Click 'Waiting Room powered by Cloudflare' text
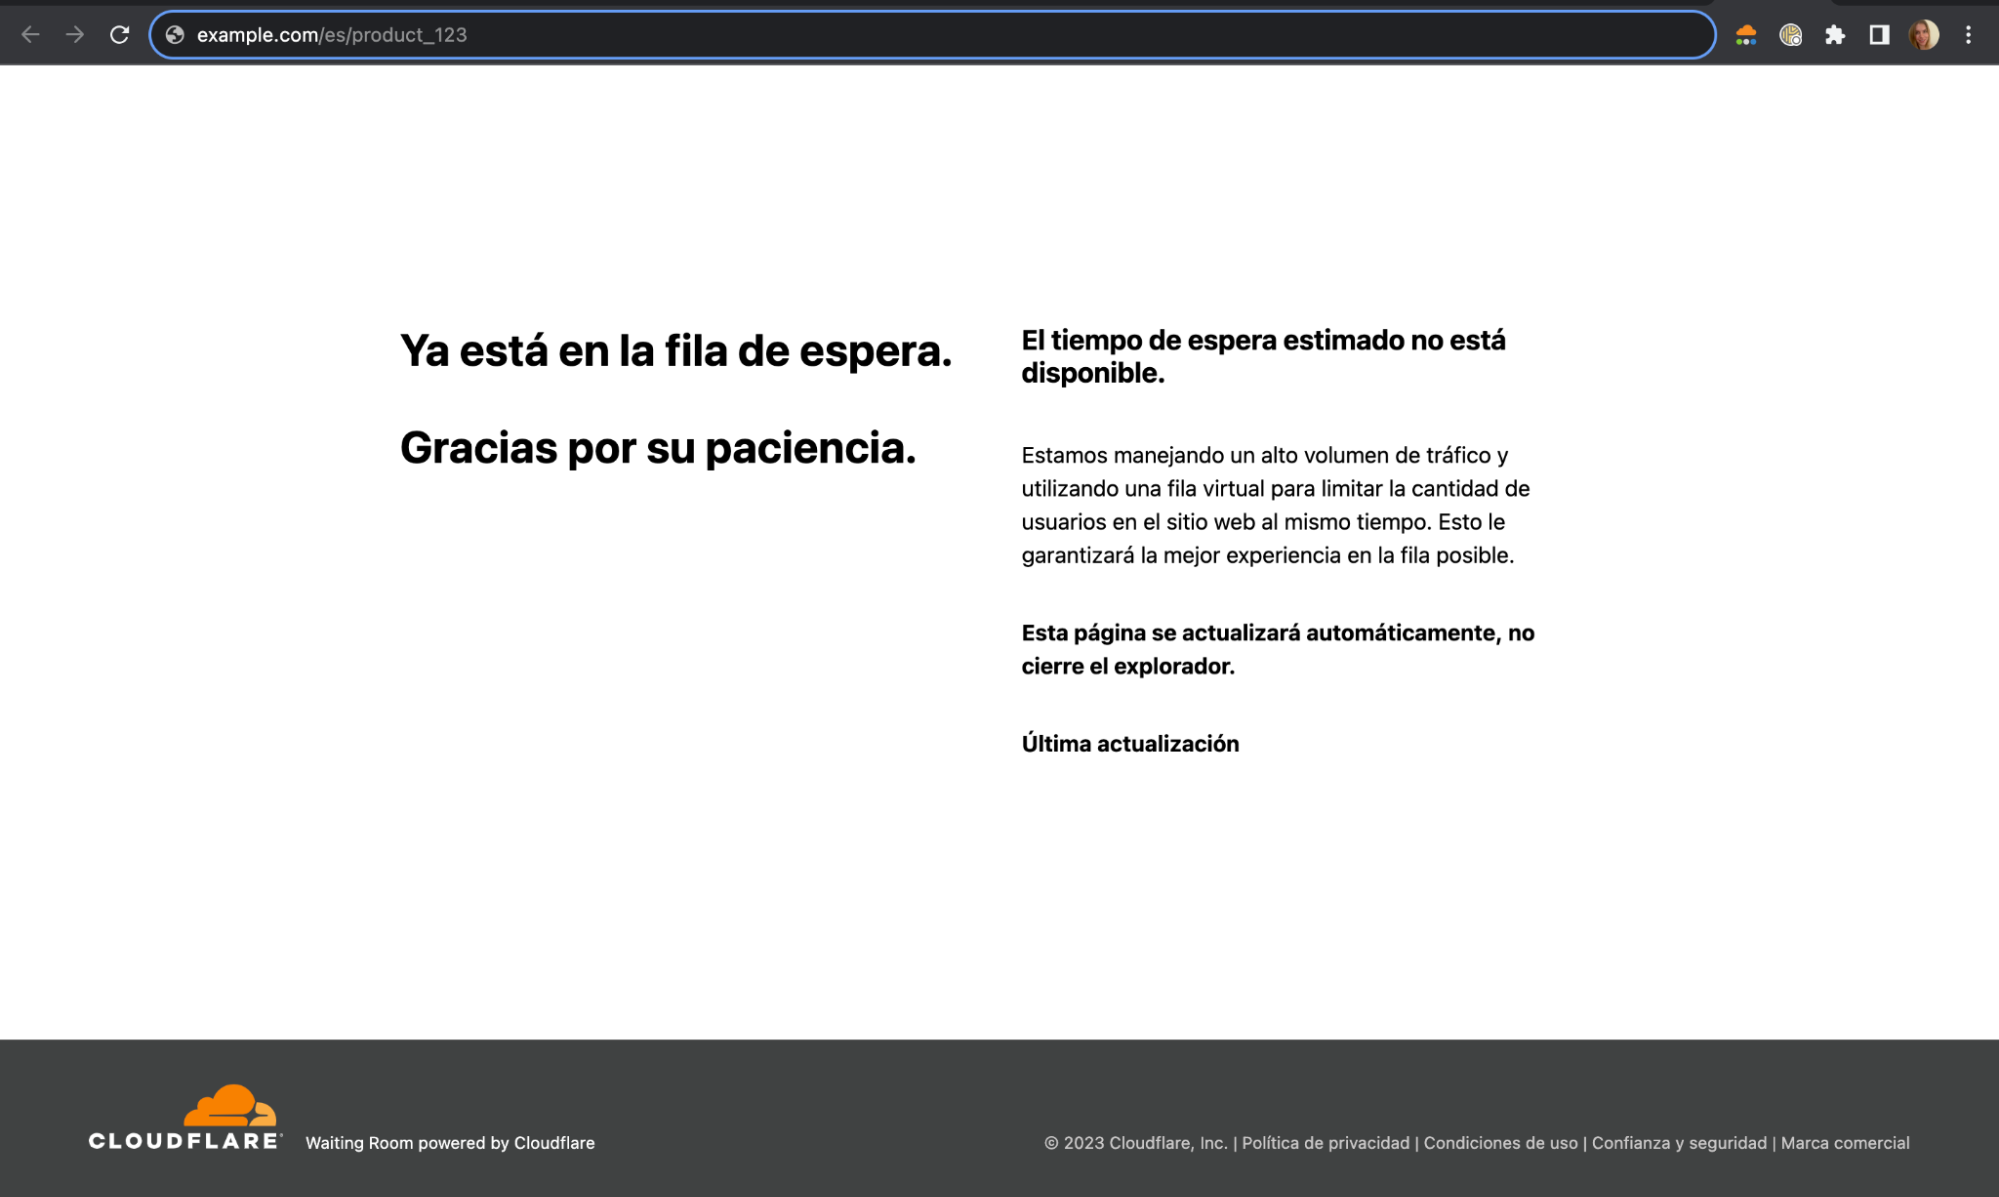This screenshot has height=1197, width=1999. (x=450, y=1143)
